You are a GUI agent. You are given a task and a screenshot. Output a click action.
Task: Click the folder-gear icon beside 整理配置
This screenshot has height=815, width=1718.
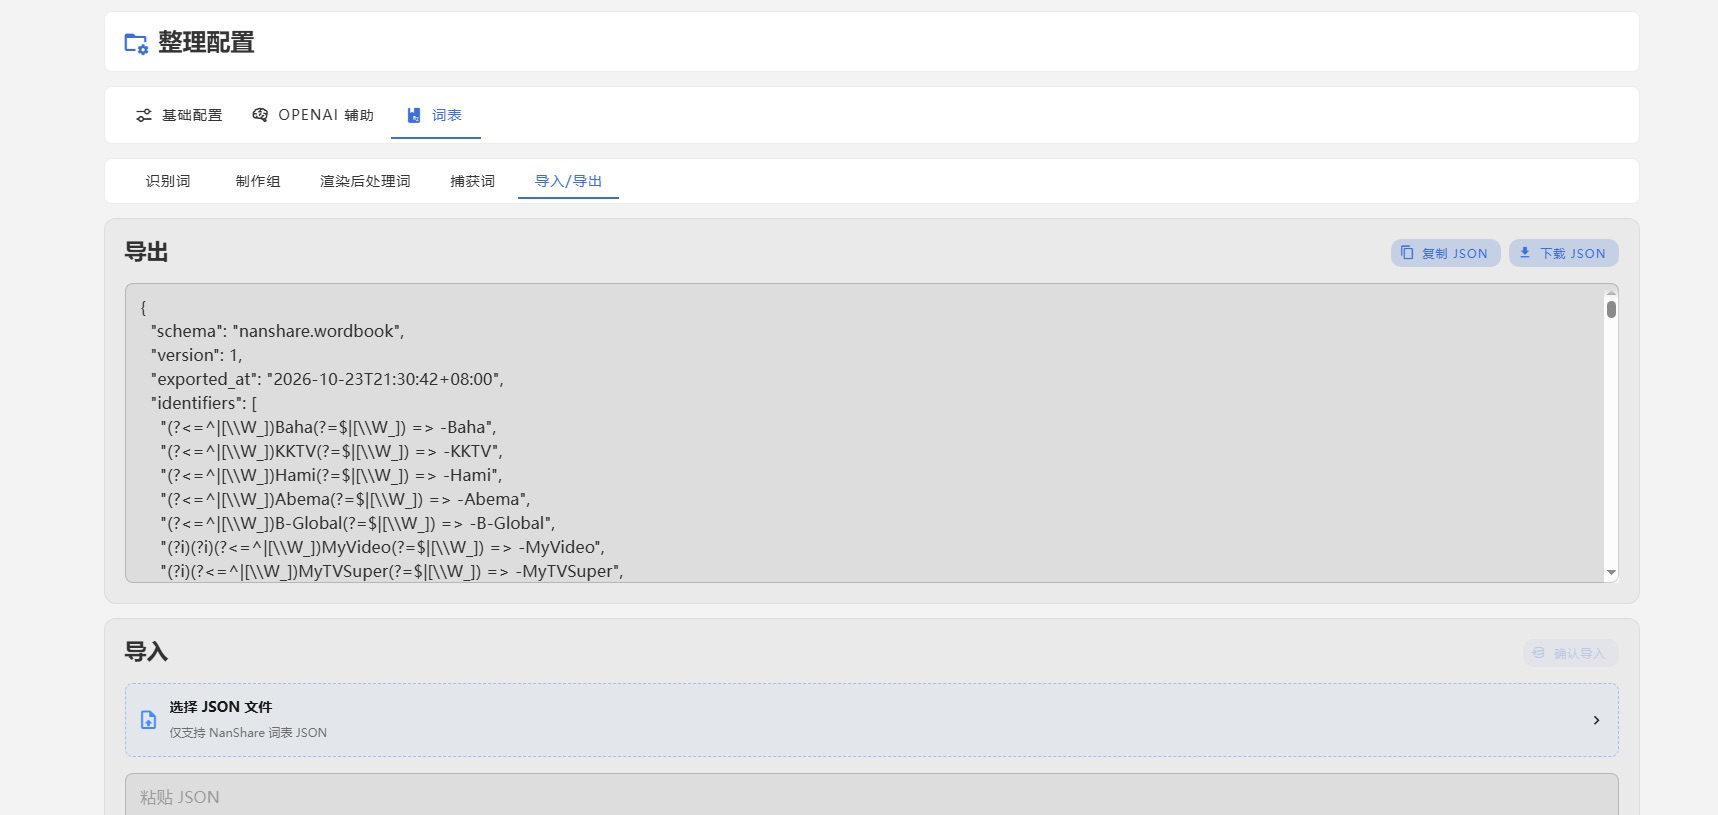coord(136,43)
